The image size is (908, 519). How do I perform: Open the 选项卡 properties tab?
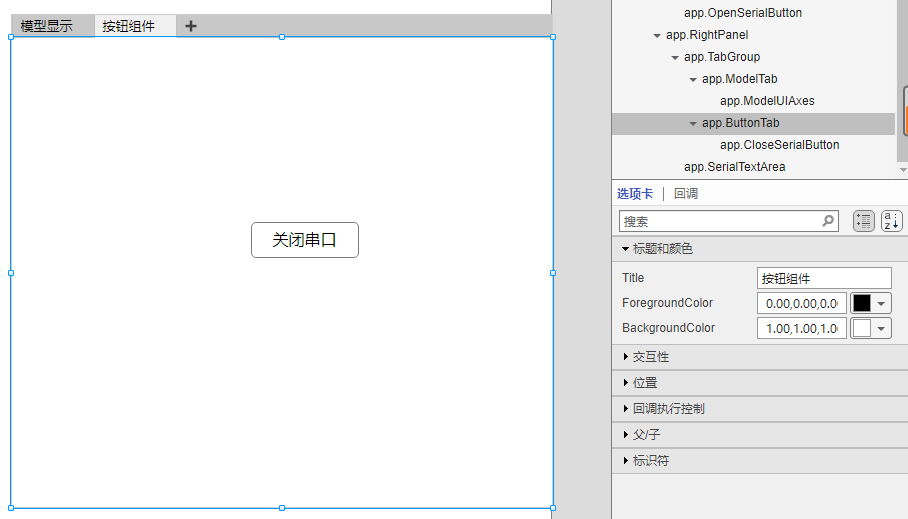[635, 193]
